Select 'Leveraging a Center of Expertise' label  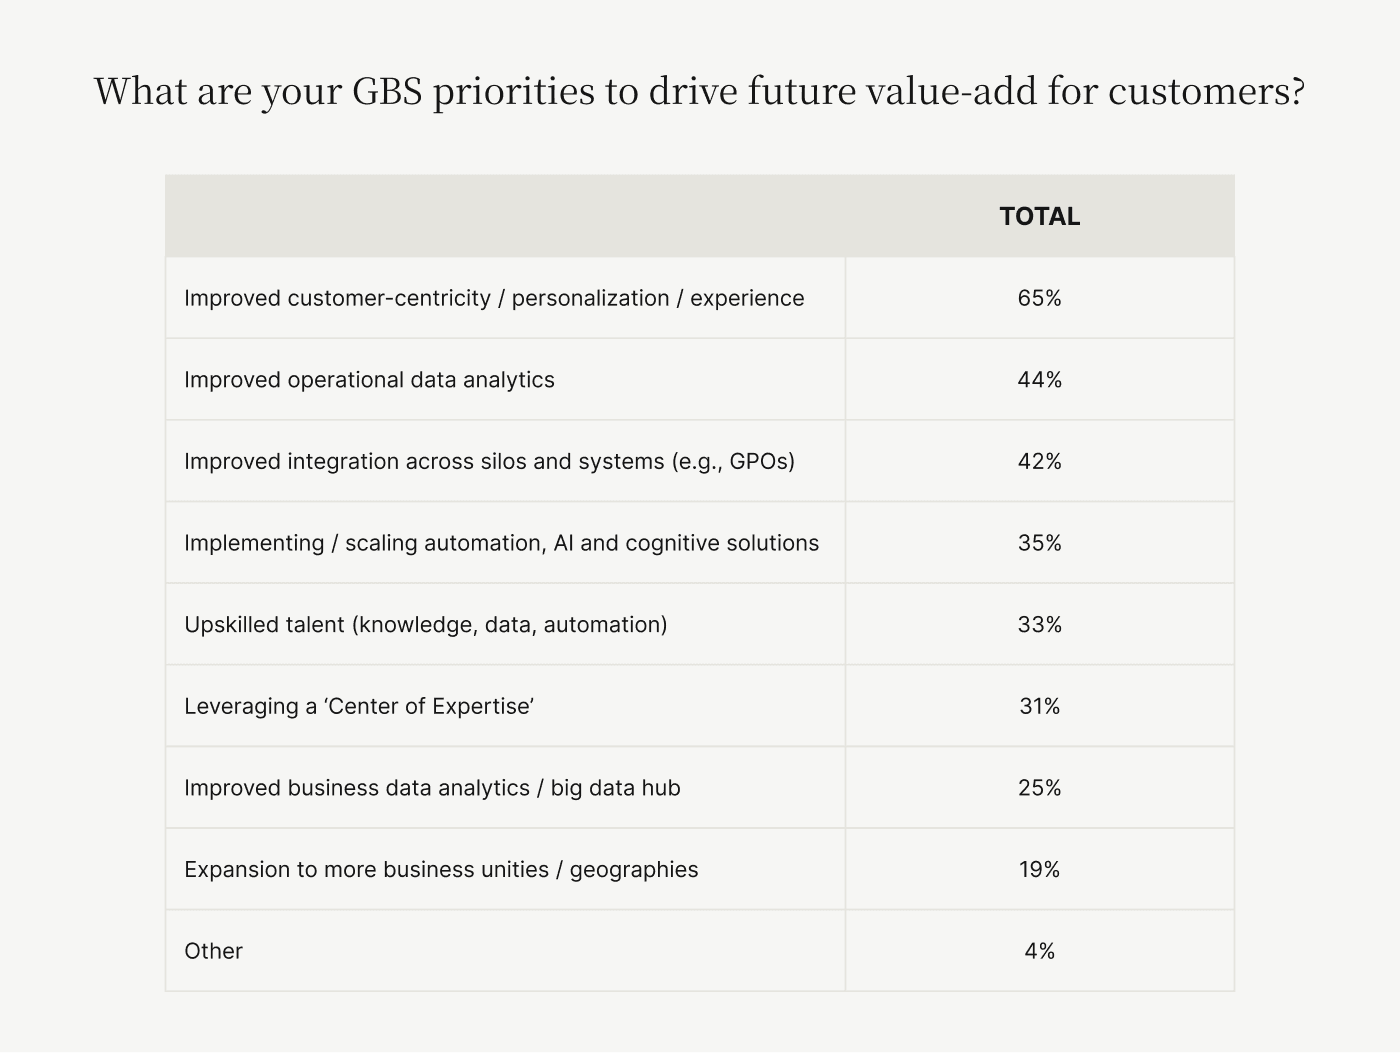[359, 706]
